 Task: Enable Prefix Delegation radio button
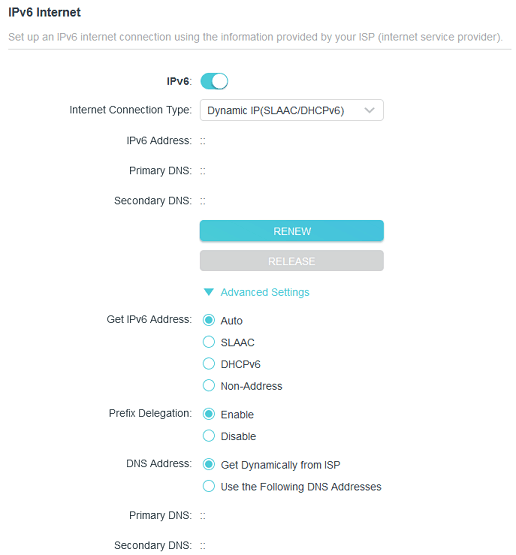pyautogui.click(x=209, y=414)
